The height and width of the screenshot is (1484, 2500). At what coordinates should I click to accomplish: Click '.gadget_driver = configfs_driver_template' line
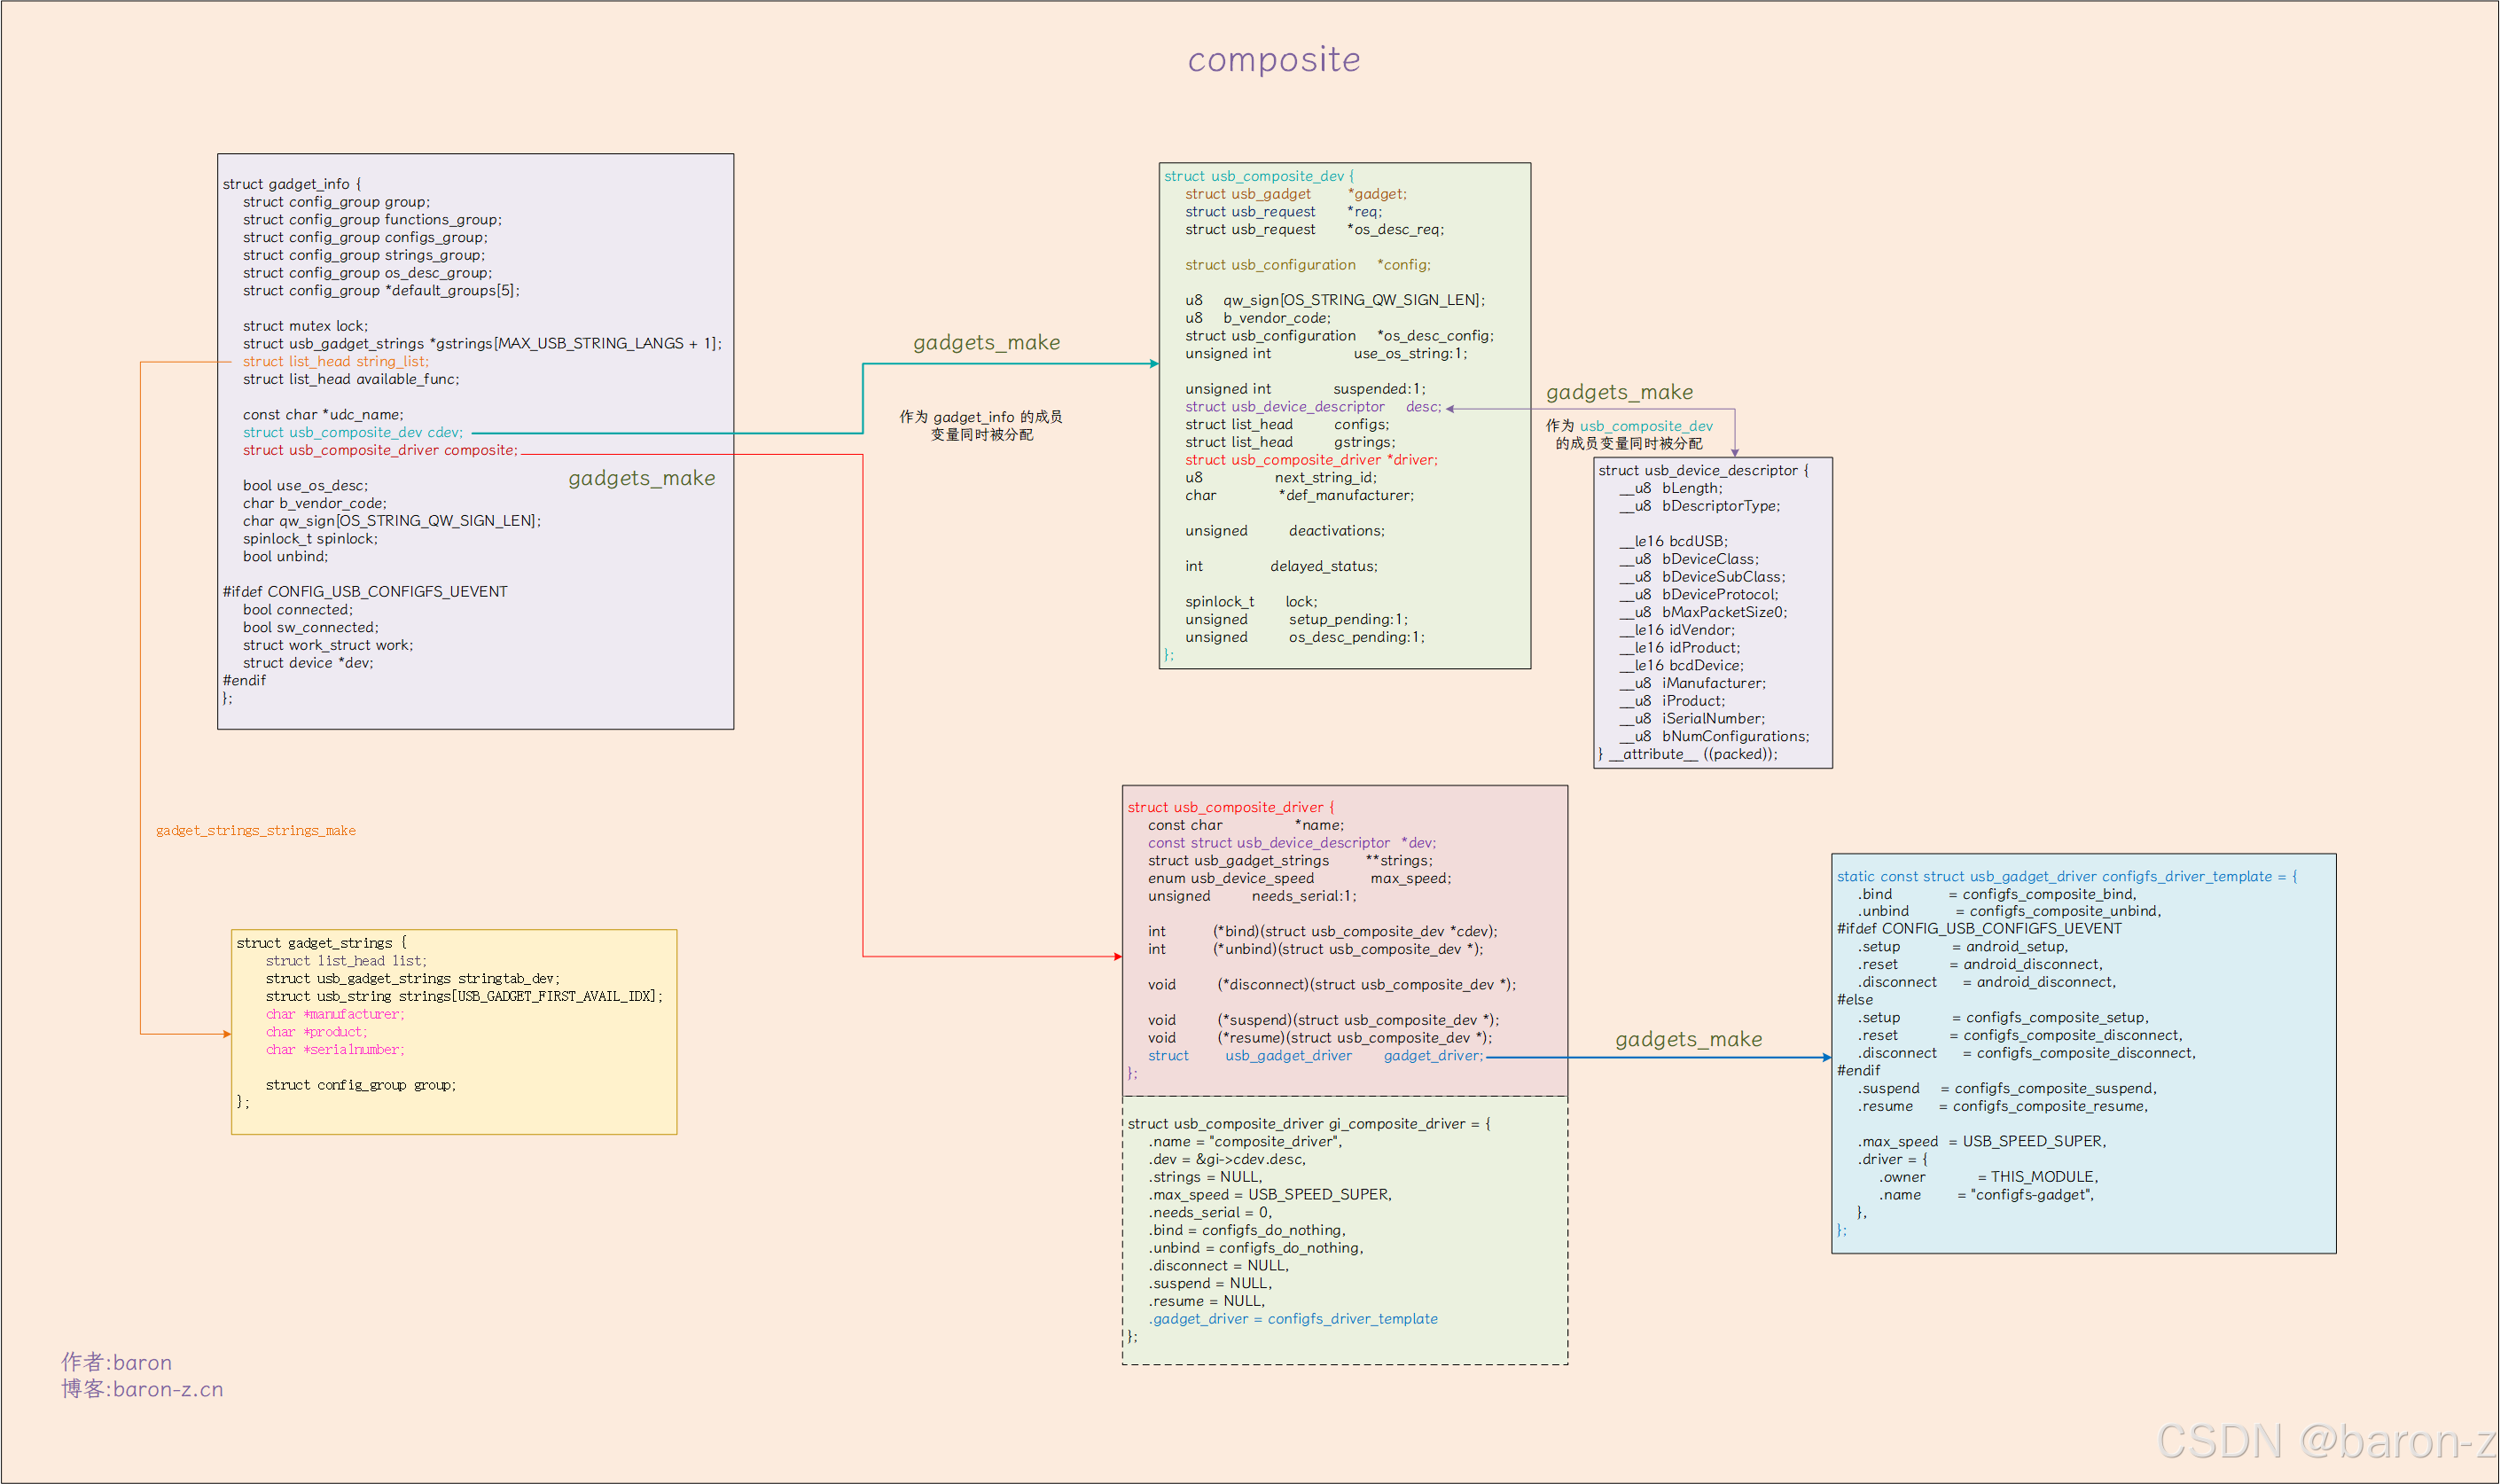pyautogui.click(x=1292, y=1319)
